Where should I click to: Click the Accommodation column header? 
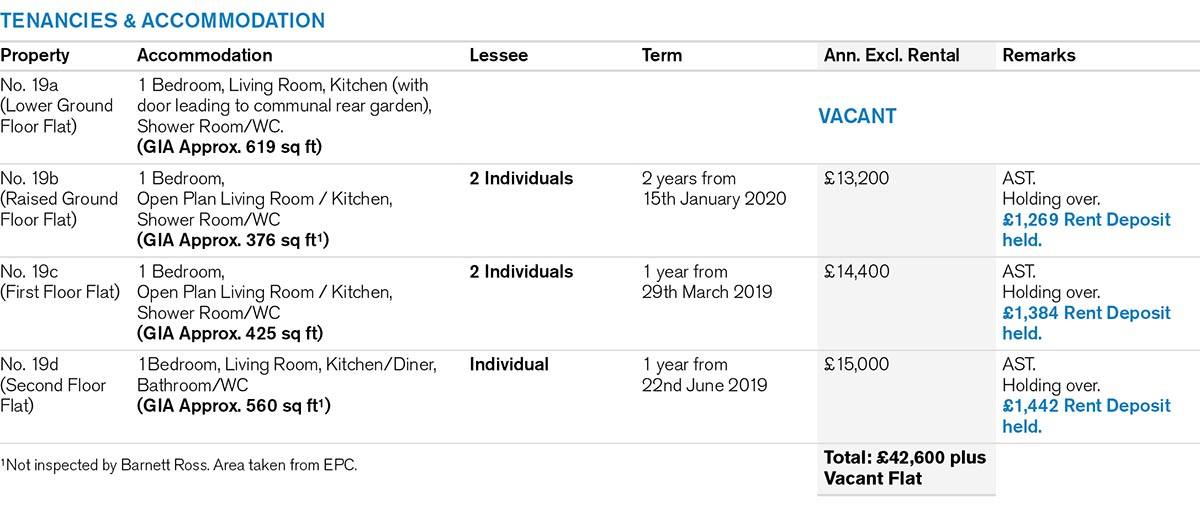(x=204, y=56)
